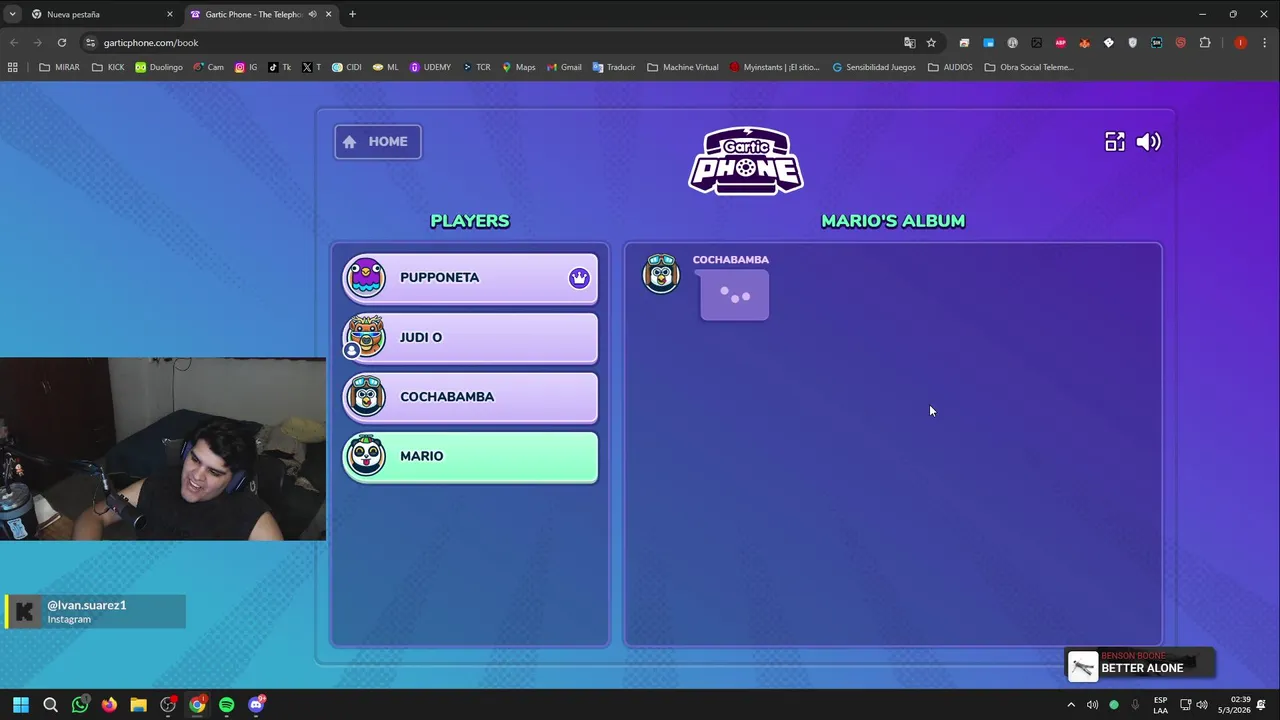Screen dimensions: 1280x720
Task: Open a new browser tab
Action: 352,14
